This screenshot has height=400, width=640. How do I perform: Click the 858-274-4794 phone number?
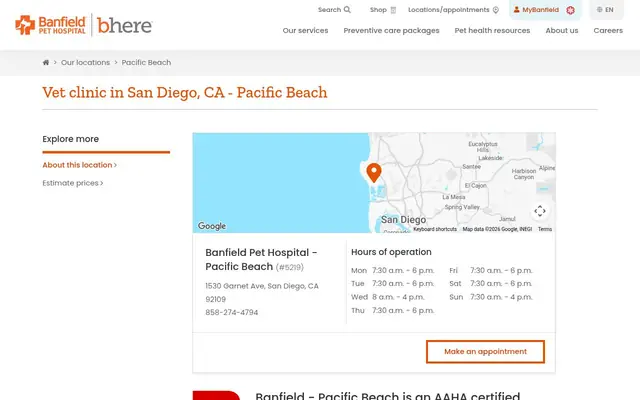(231, 312)
